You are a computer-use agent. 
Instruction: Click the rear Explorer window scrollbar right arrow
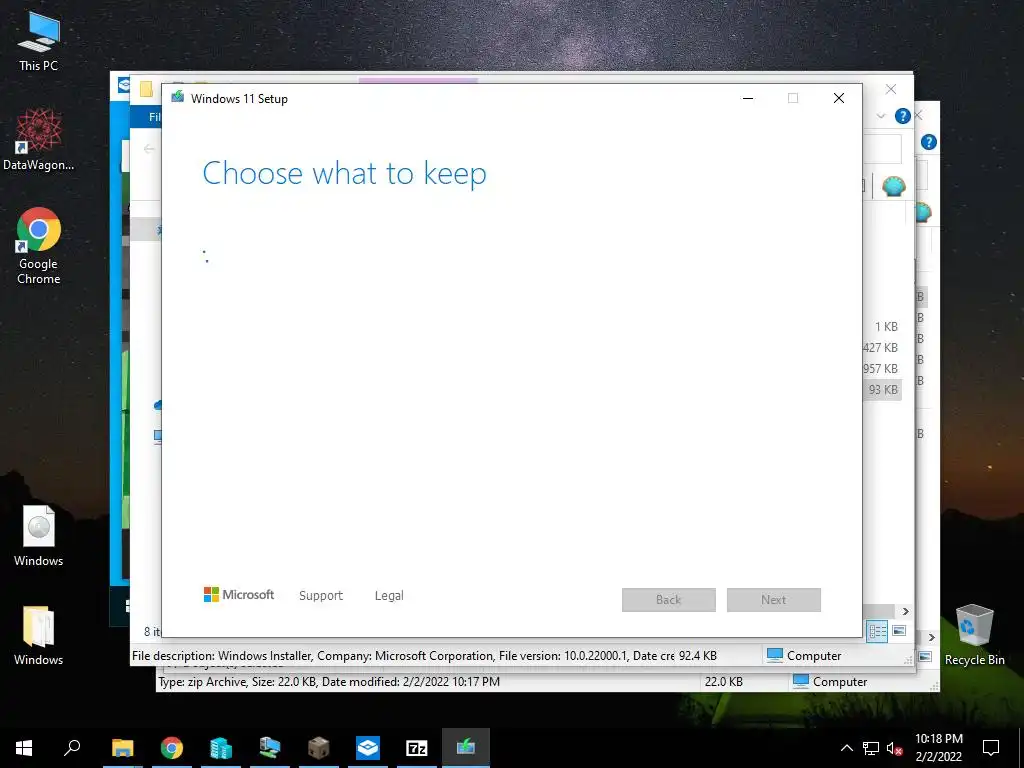pyautogui.click(x=932, y=637)
